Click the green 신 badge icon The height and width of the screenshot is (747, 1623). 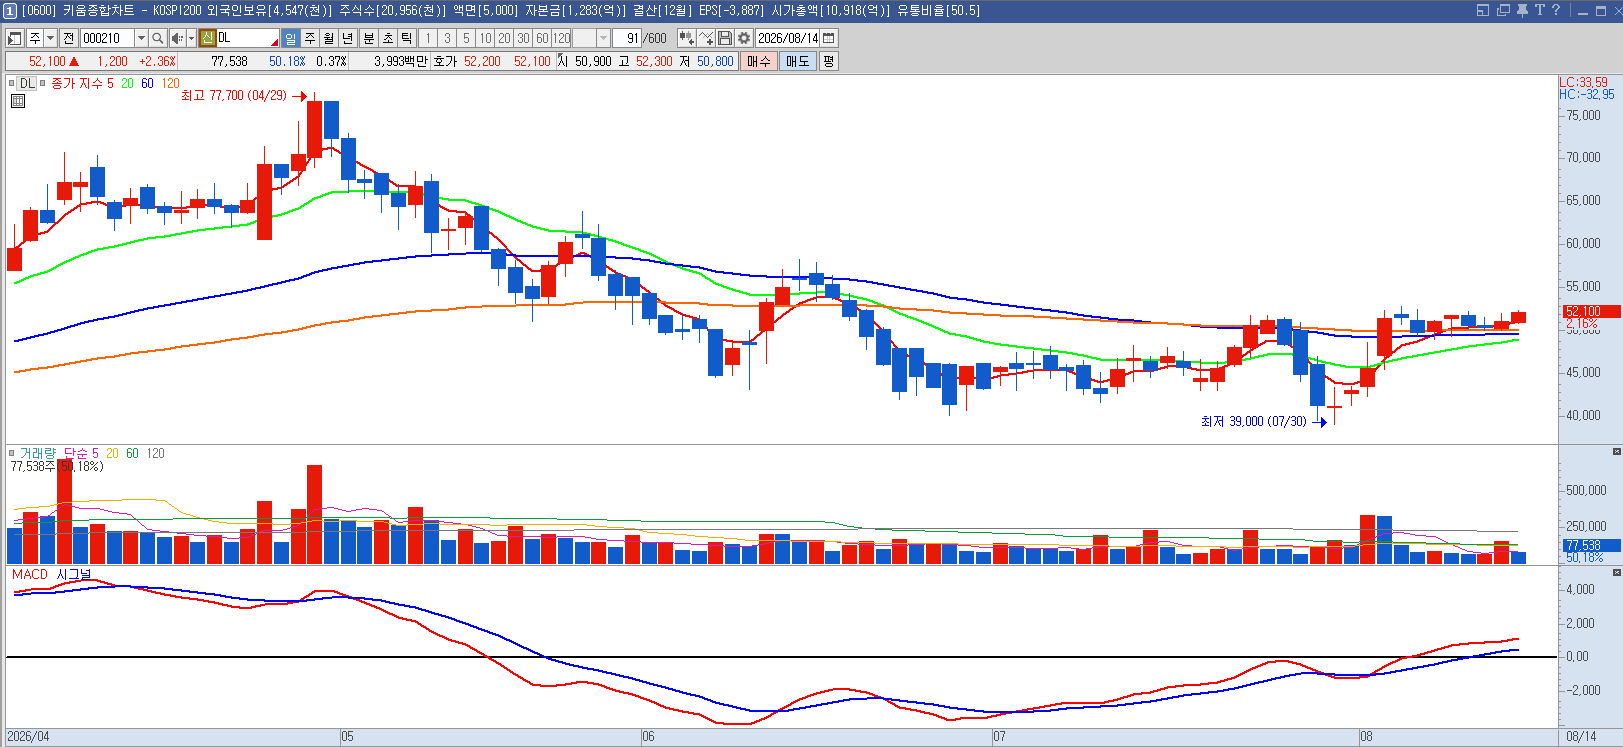(x=208, y=38)
